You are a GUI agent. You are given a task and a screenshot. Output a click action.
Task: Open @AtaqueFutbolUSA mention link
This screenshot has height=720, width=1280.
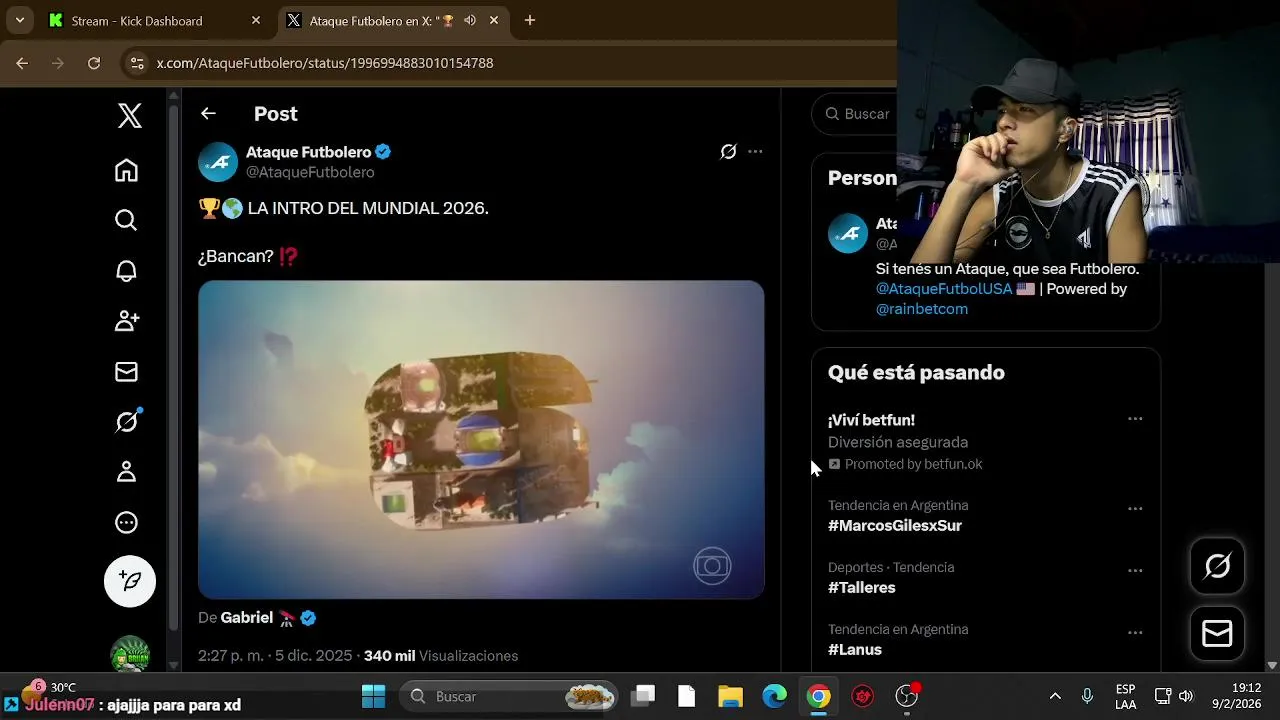[x=944, y=289]
